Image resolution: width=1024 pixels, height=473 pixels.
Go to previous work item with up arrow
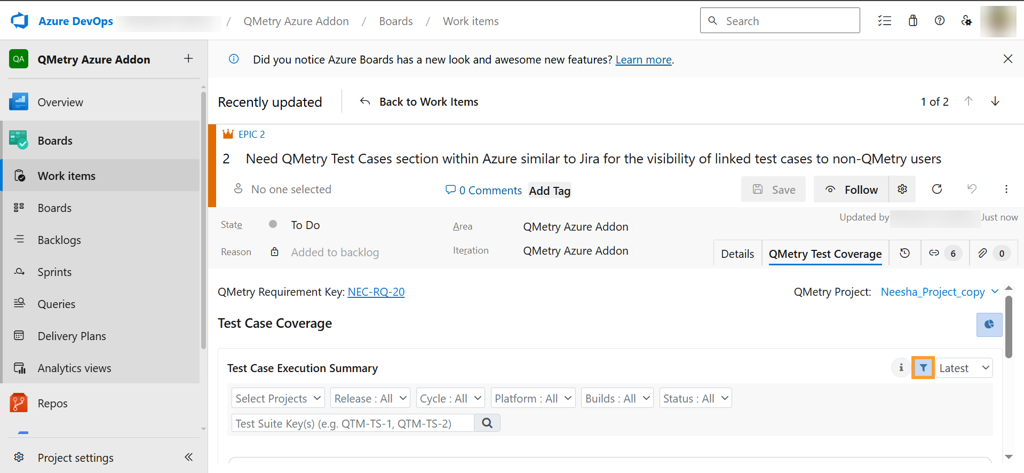pos(968,101)
